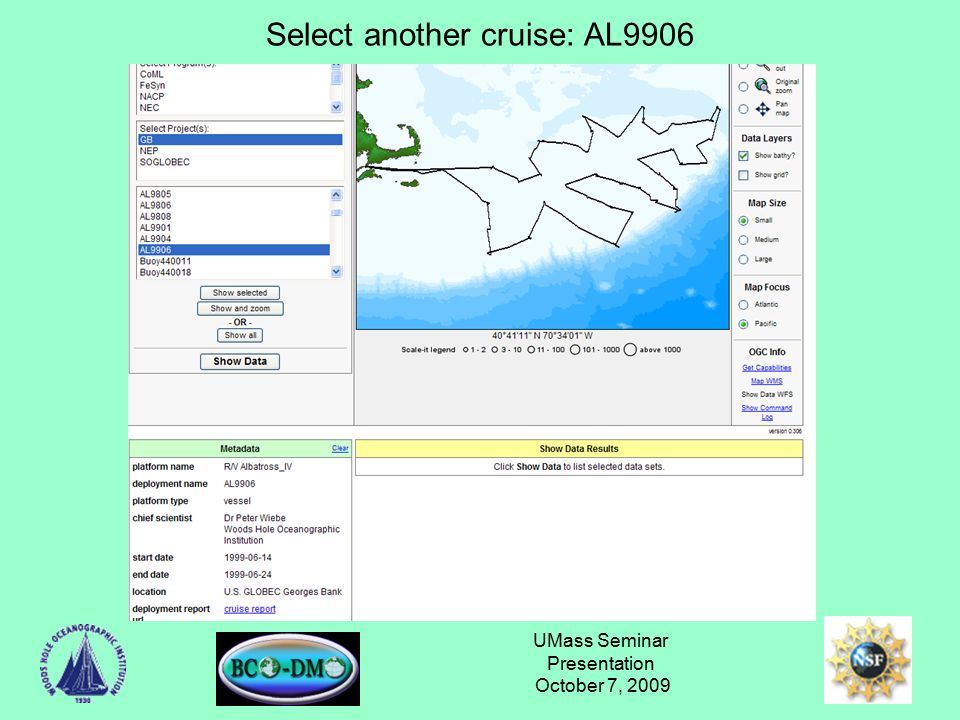Click the down arrow of the cruise list scrollbar
This screenshot has width=960, height=720.
click(336, 271)
